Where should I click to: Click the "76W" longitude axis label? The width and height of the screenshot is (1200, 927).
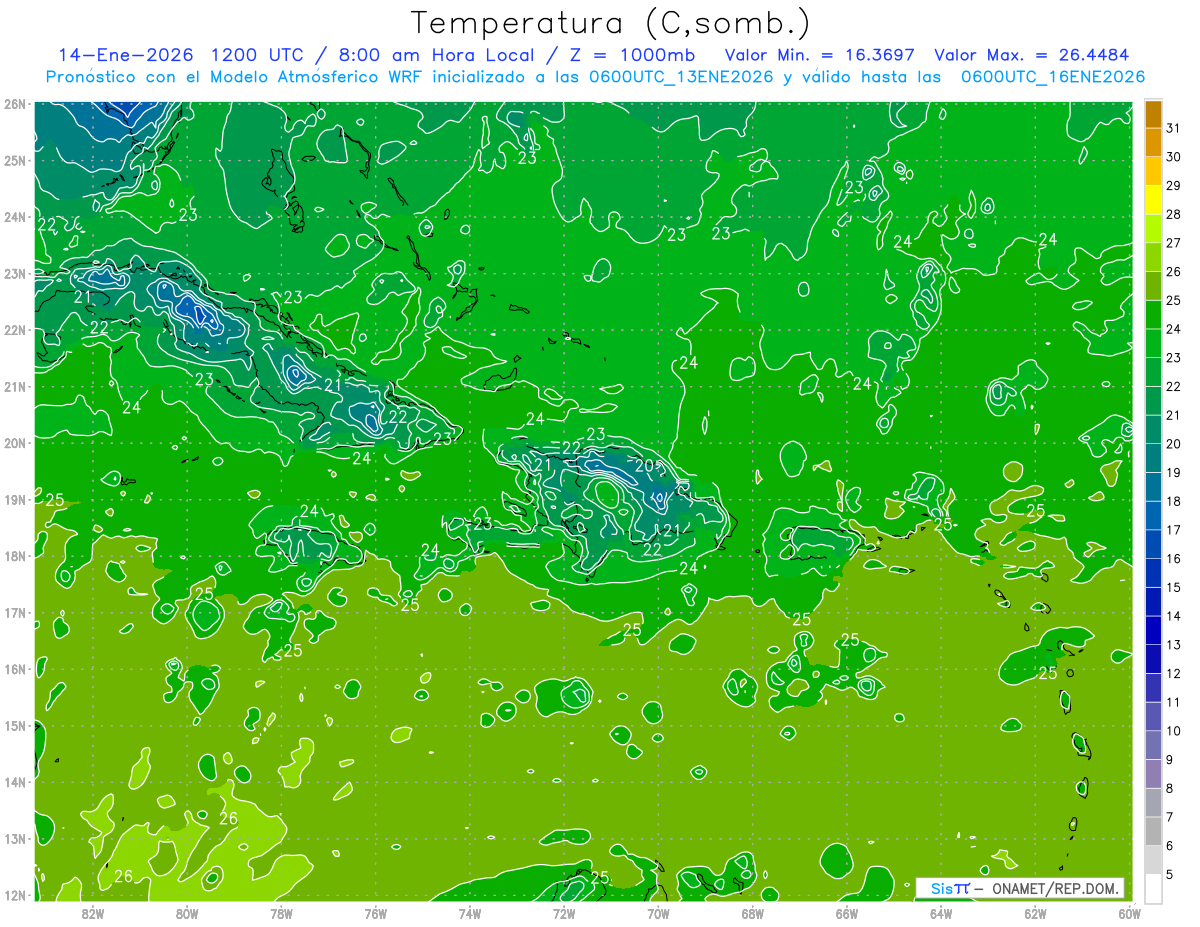[376, 912]
